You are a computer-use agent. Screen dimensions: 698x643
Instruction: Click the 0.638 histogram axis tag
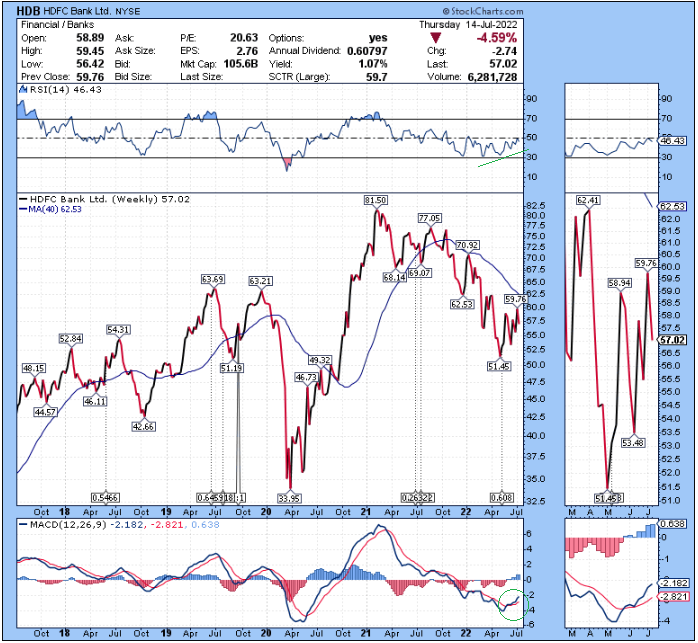[x=673, y=524]
